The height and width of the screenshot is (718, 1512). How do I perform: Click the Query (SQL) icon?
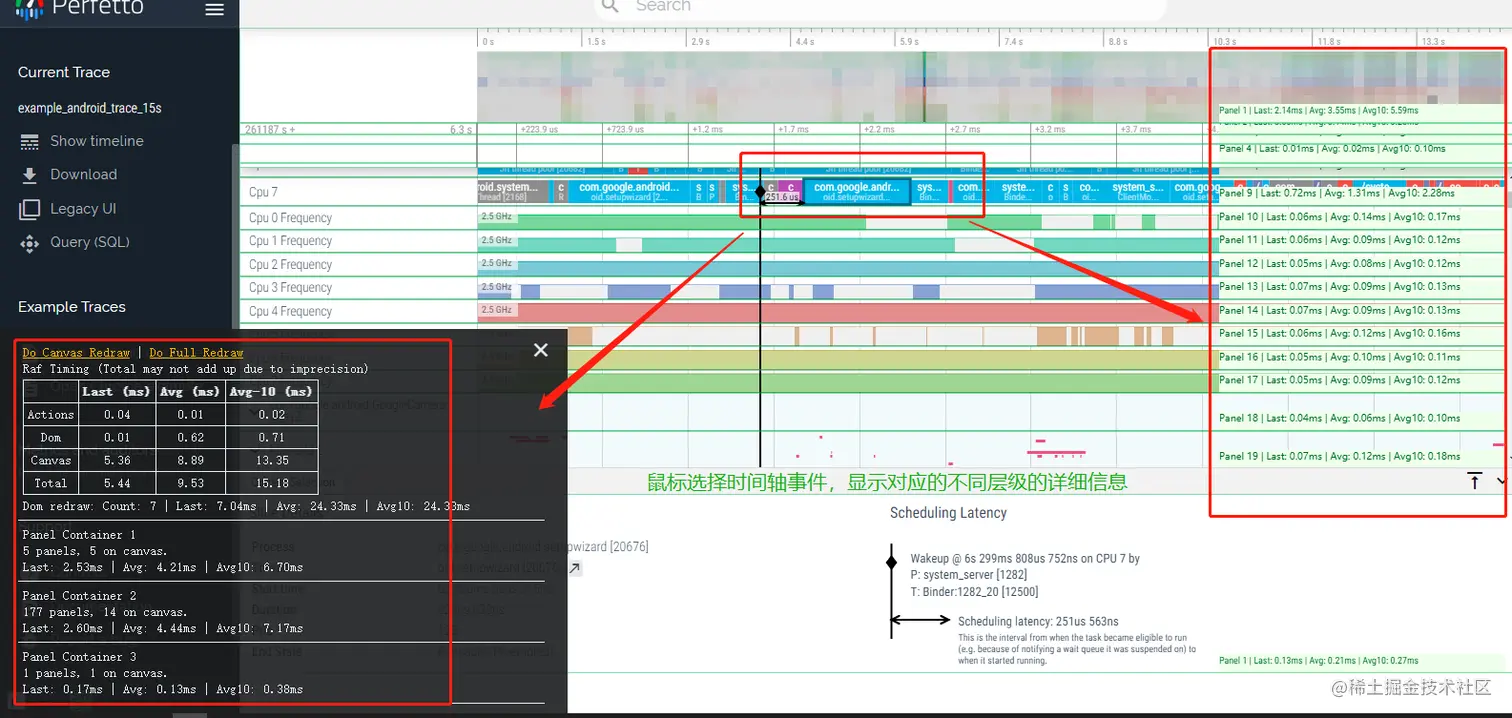[x=30, y=243]
